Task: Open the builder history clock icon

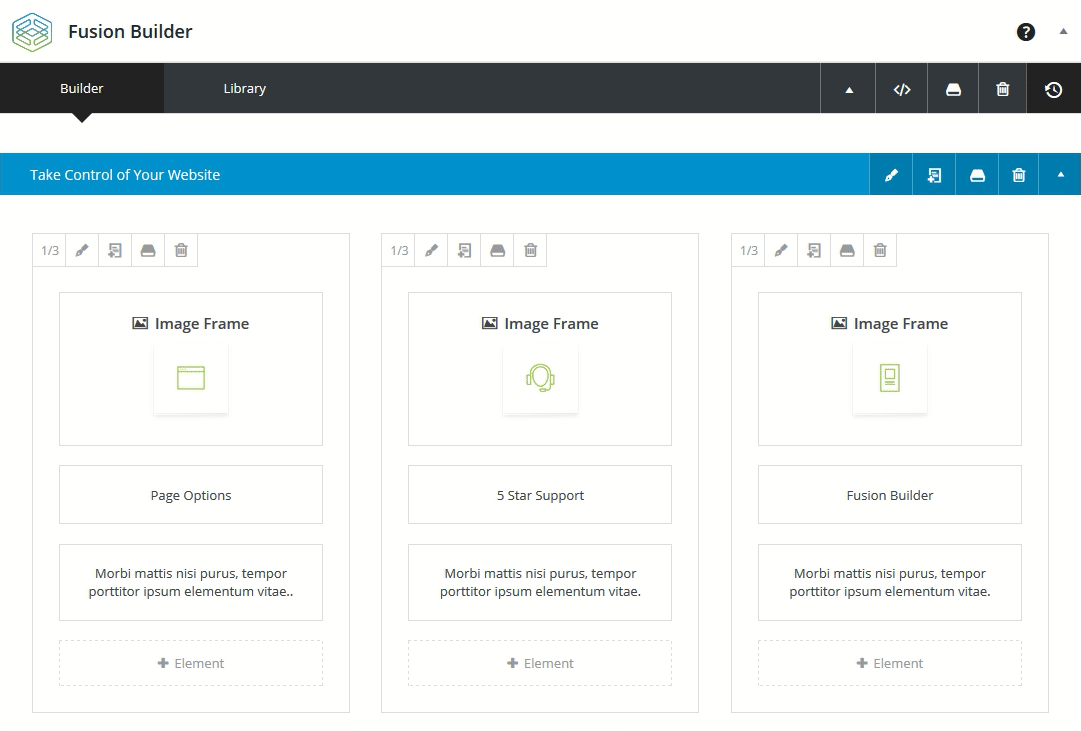Action: pos(1053,89)
